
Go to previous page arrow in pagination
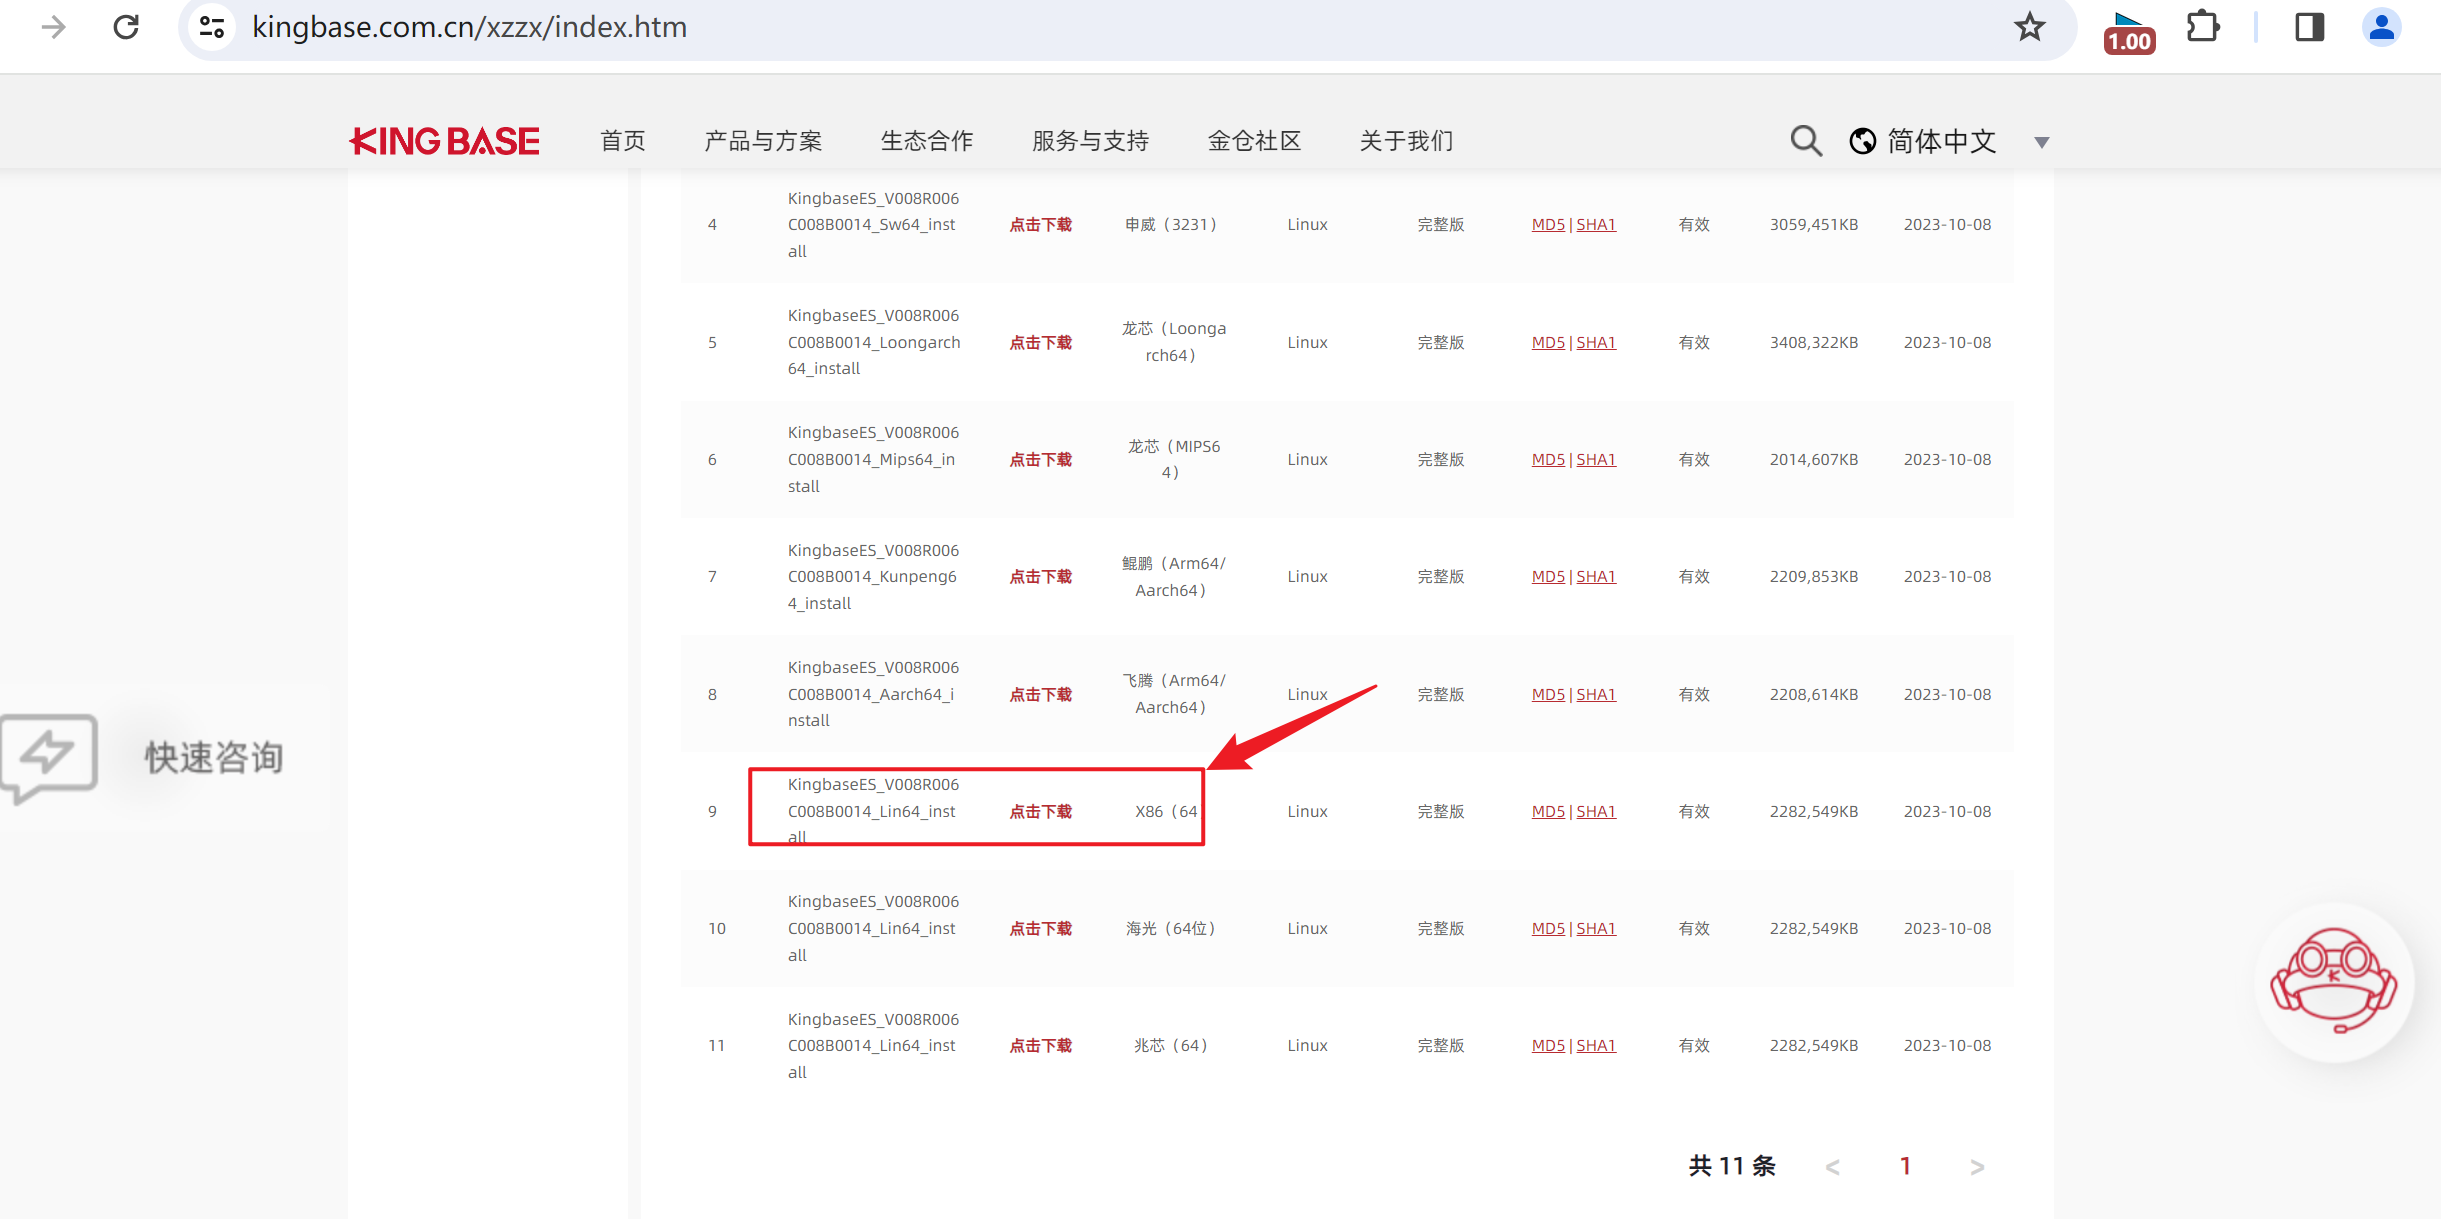1832,1167
